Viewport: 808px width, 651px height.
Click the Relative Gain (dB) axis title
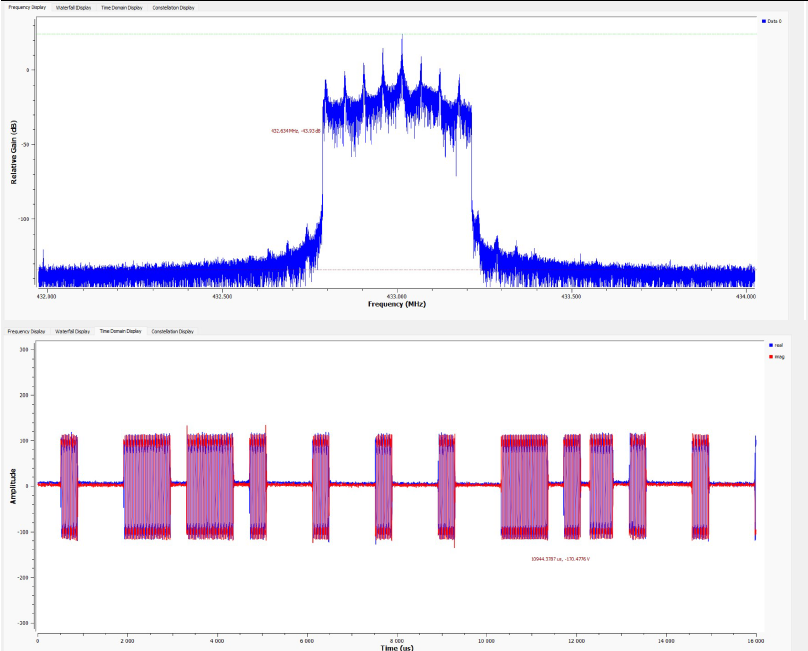pyautogui.click(x=13, y=152)
